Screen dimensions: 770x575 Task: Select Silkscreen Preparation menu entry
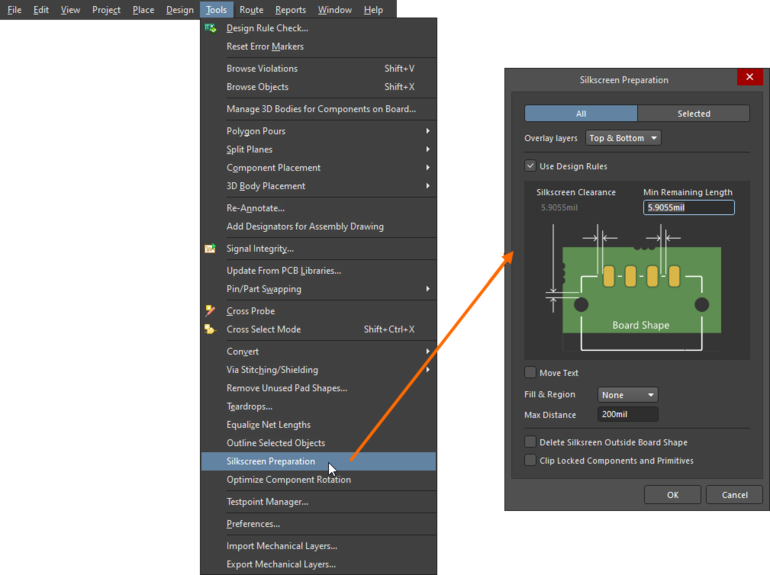(271, 461)
